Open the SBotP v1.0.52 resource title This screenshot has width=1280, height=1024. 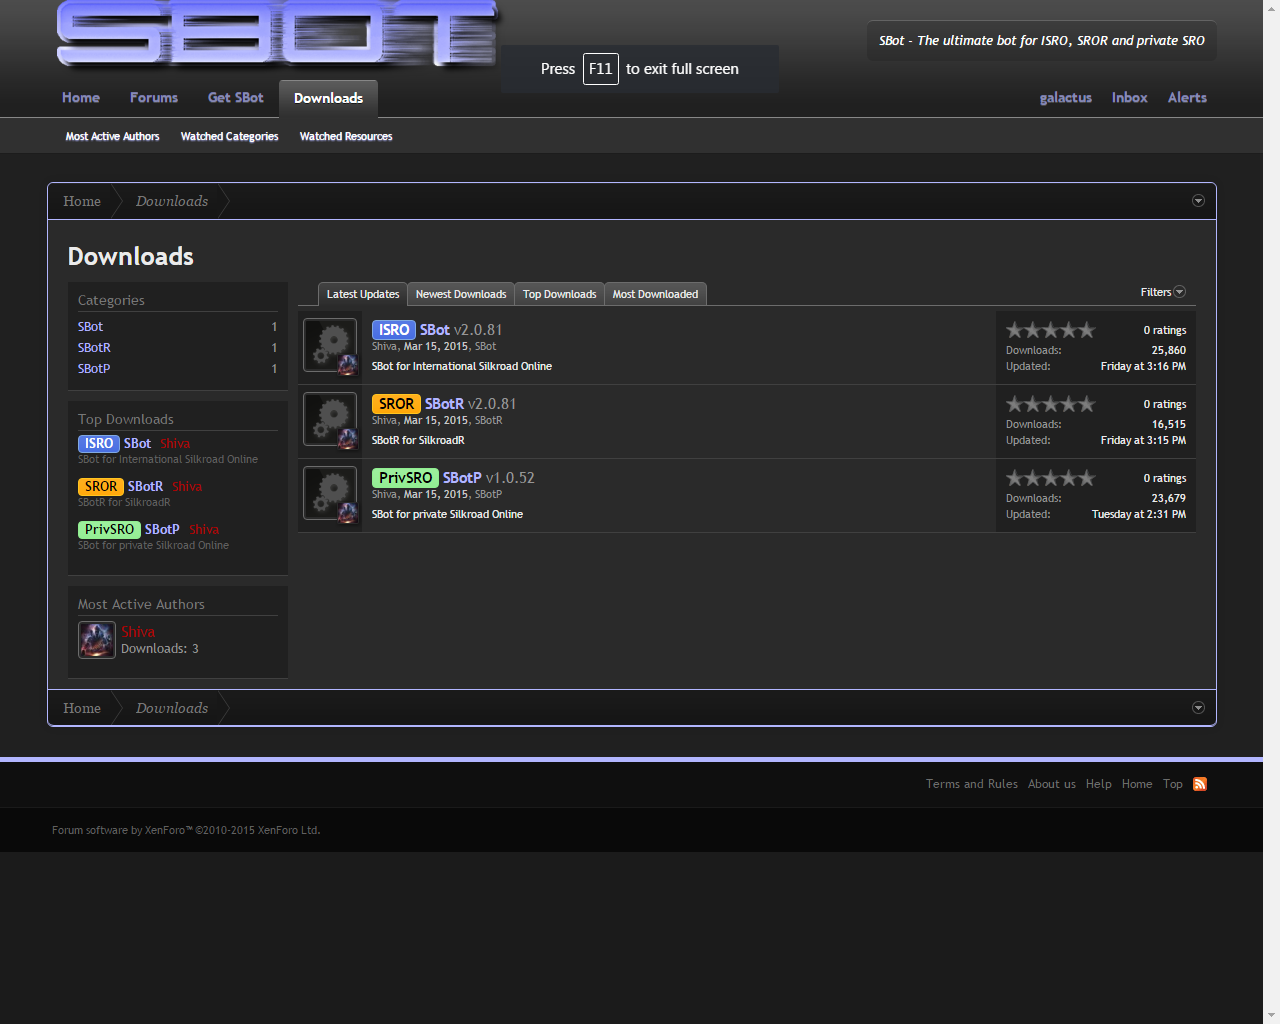(x=462, y=478)
